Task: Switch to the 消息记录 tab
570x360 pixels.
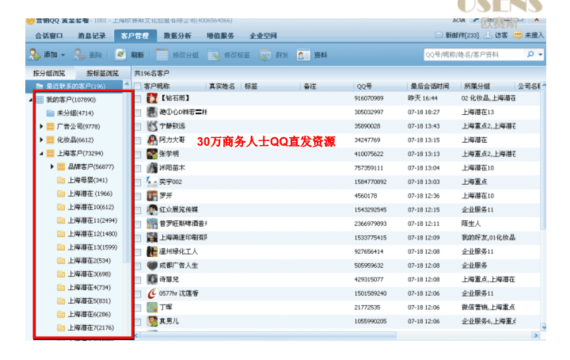Action: pyautogui.click(x=92, y=36)
